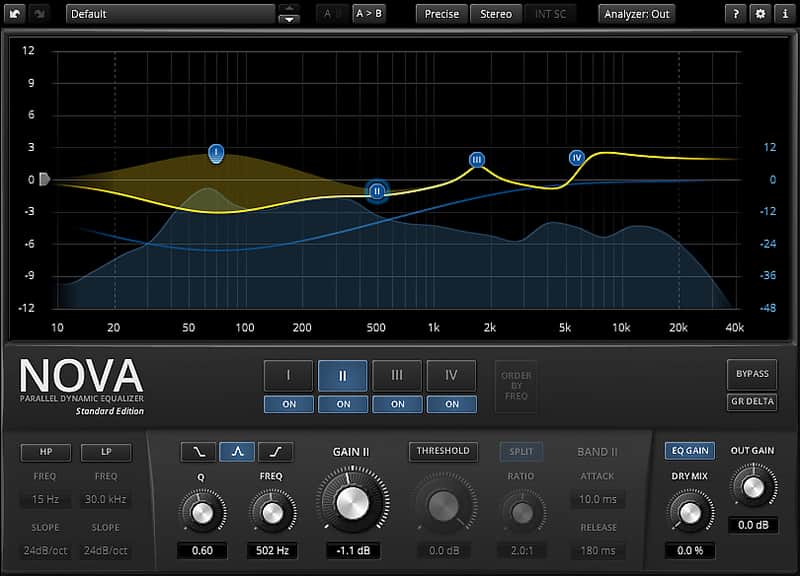Click the zero dB display range handle
The height and width of the screenshot is (576, 800).
[44, 179]
